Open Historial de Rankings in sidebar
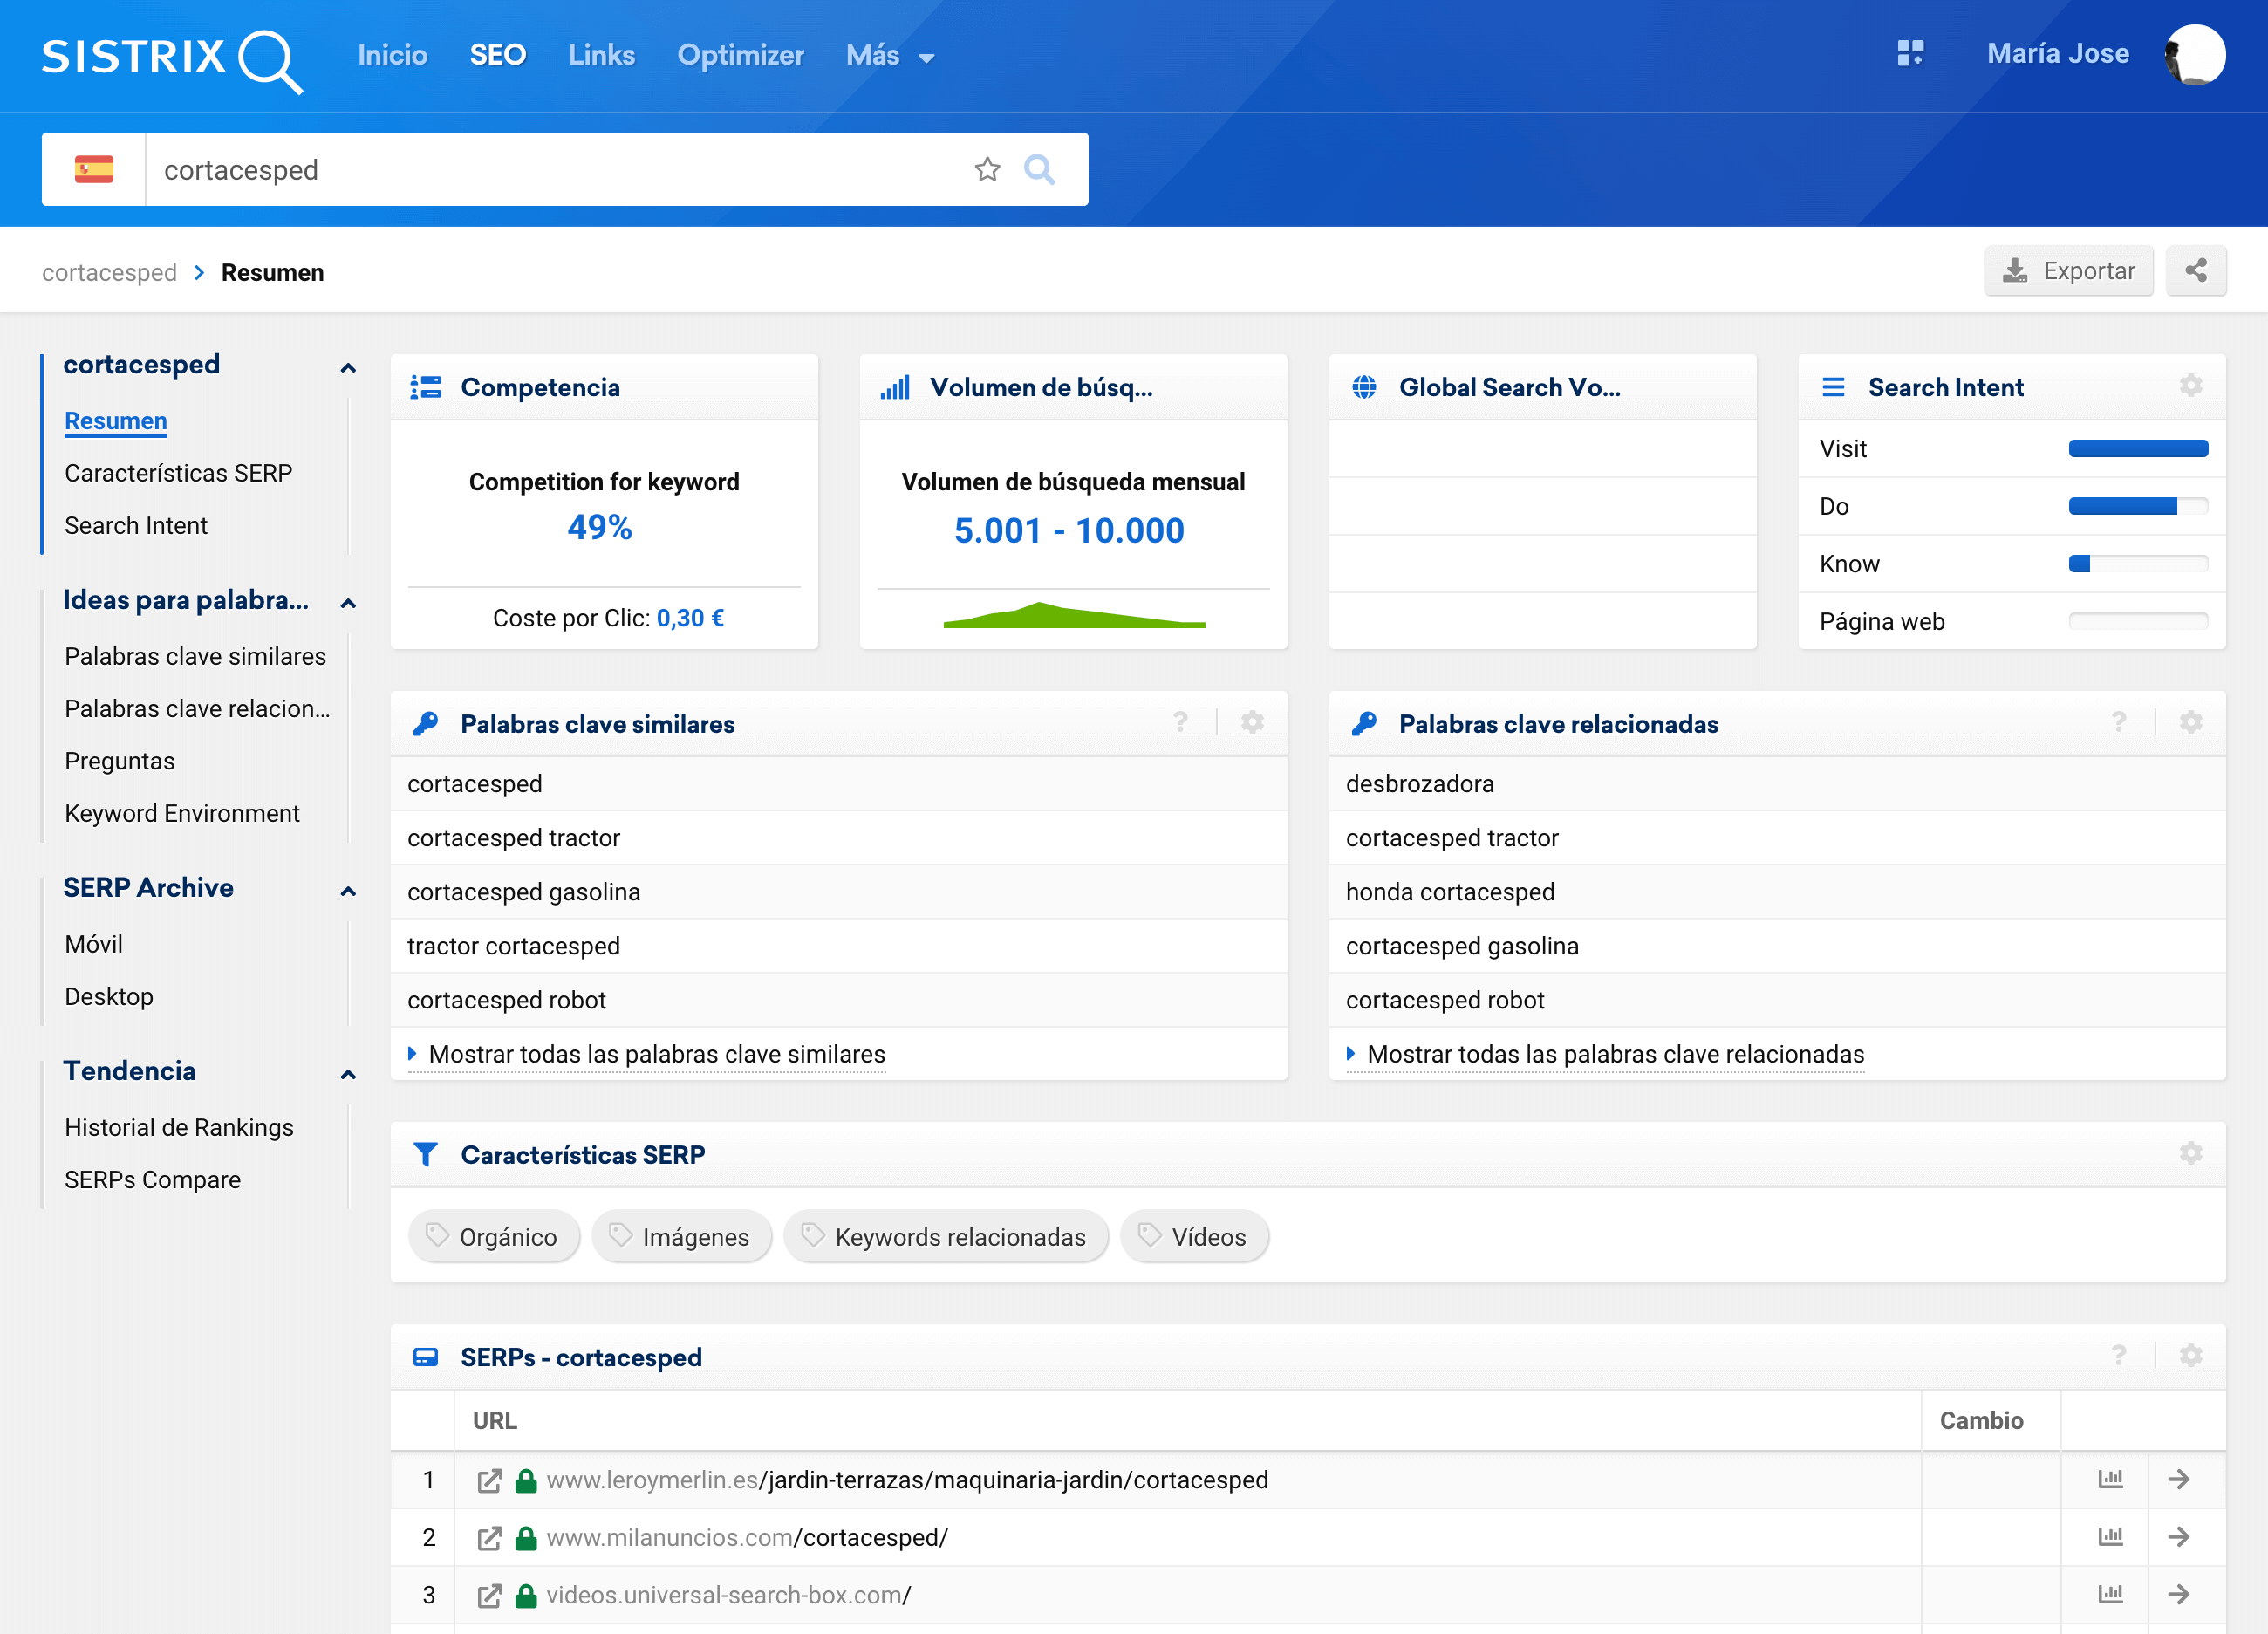The width and height of the screenshot is (2268, 1634). 179,1127
